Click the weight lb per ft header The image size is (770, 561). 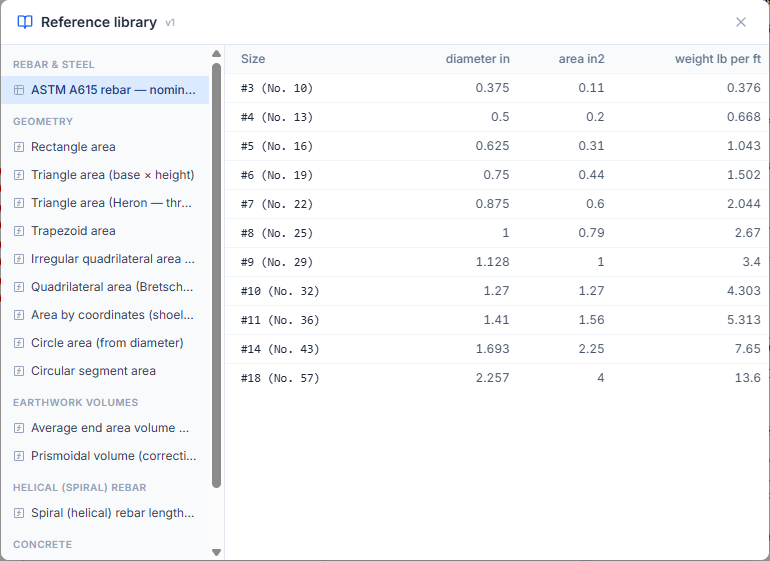pyautogui.click(x=717, y=59)
